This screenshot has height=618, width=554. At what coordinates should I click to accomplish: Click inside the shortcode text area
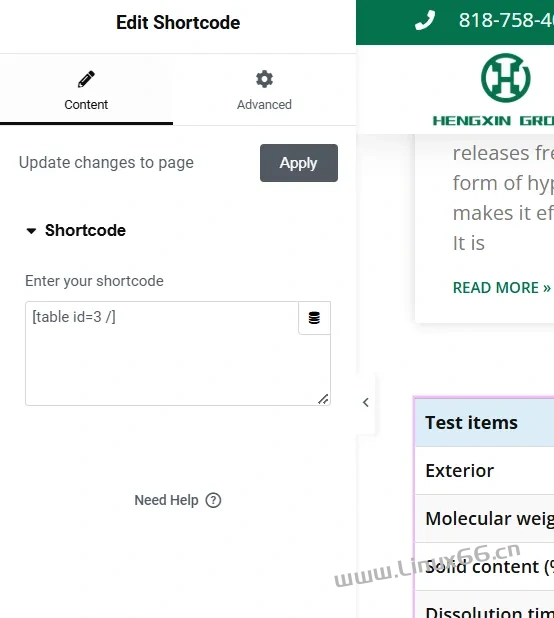162,354
